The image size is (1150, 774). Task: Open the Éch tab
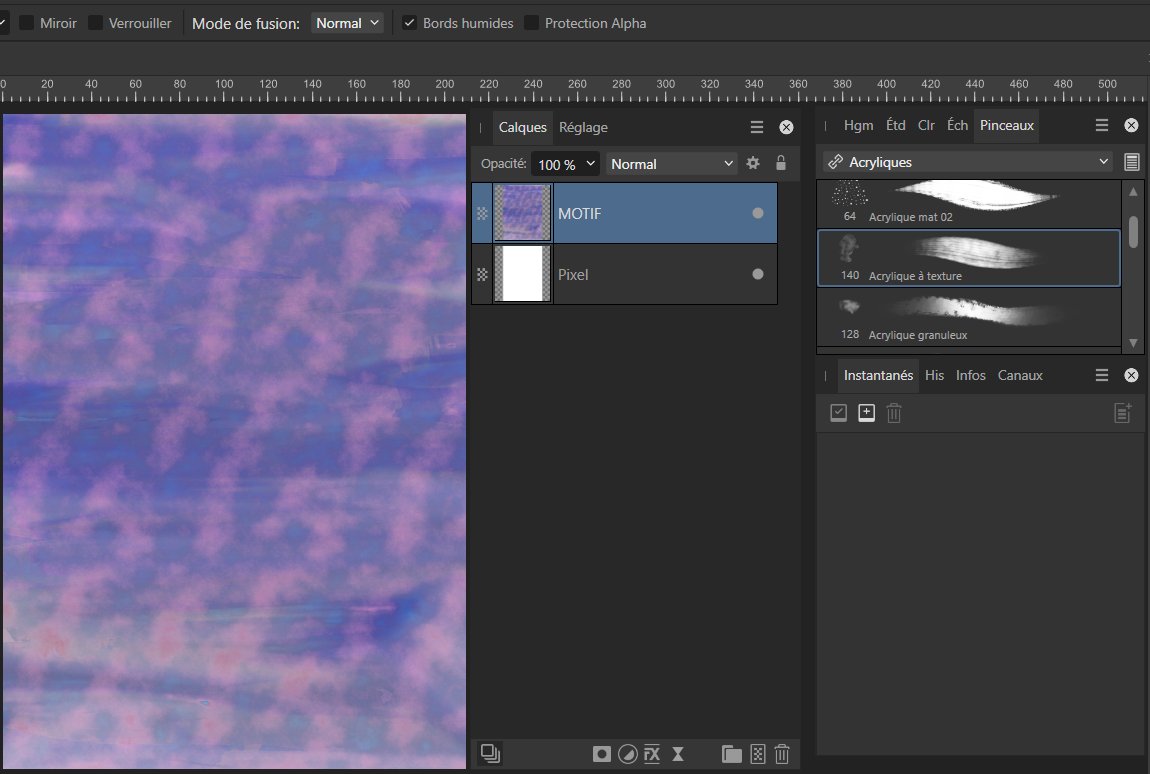(x=957, y=125)
